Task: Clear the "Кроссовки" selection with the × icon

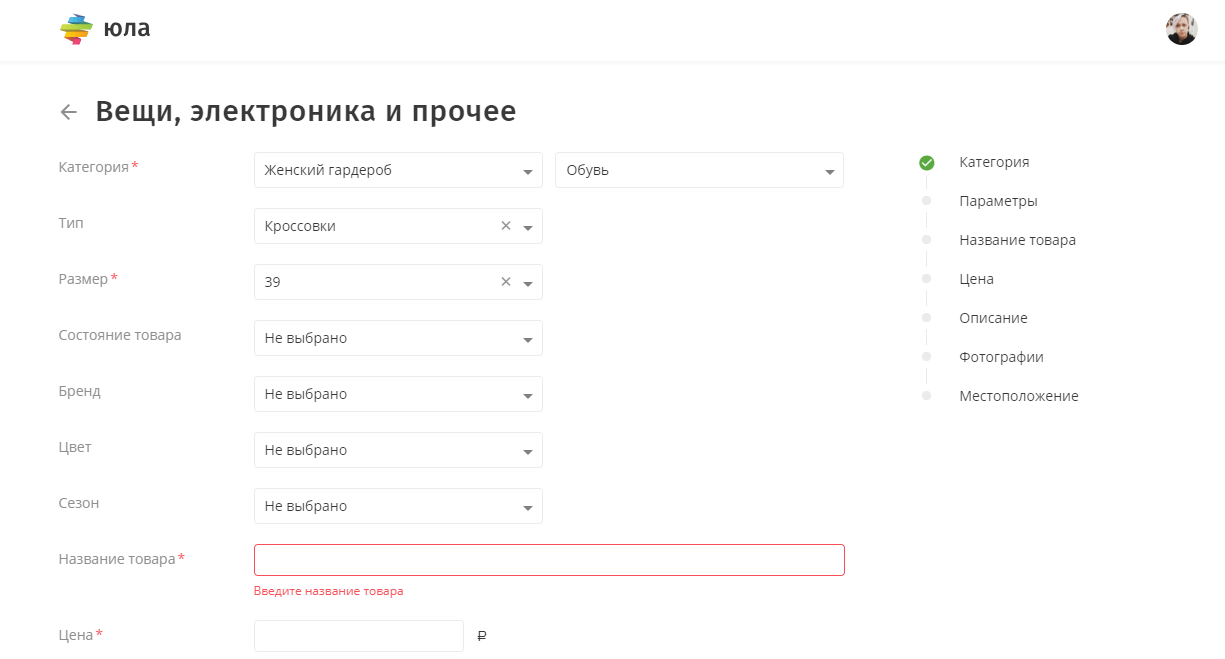Action: click(x=506, y=225)
